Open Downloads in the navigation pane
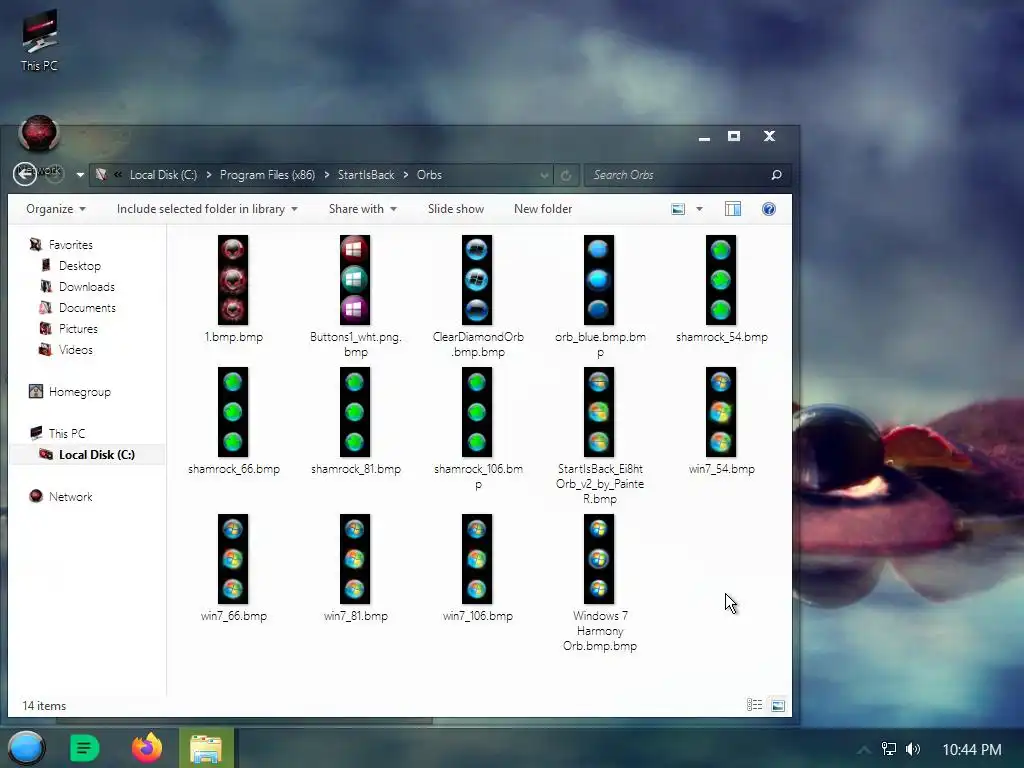1024x768 pixels. (86, 287)
